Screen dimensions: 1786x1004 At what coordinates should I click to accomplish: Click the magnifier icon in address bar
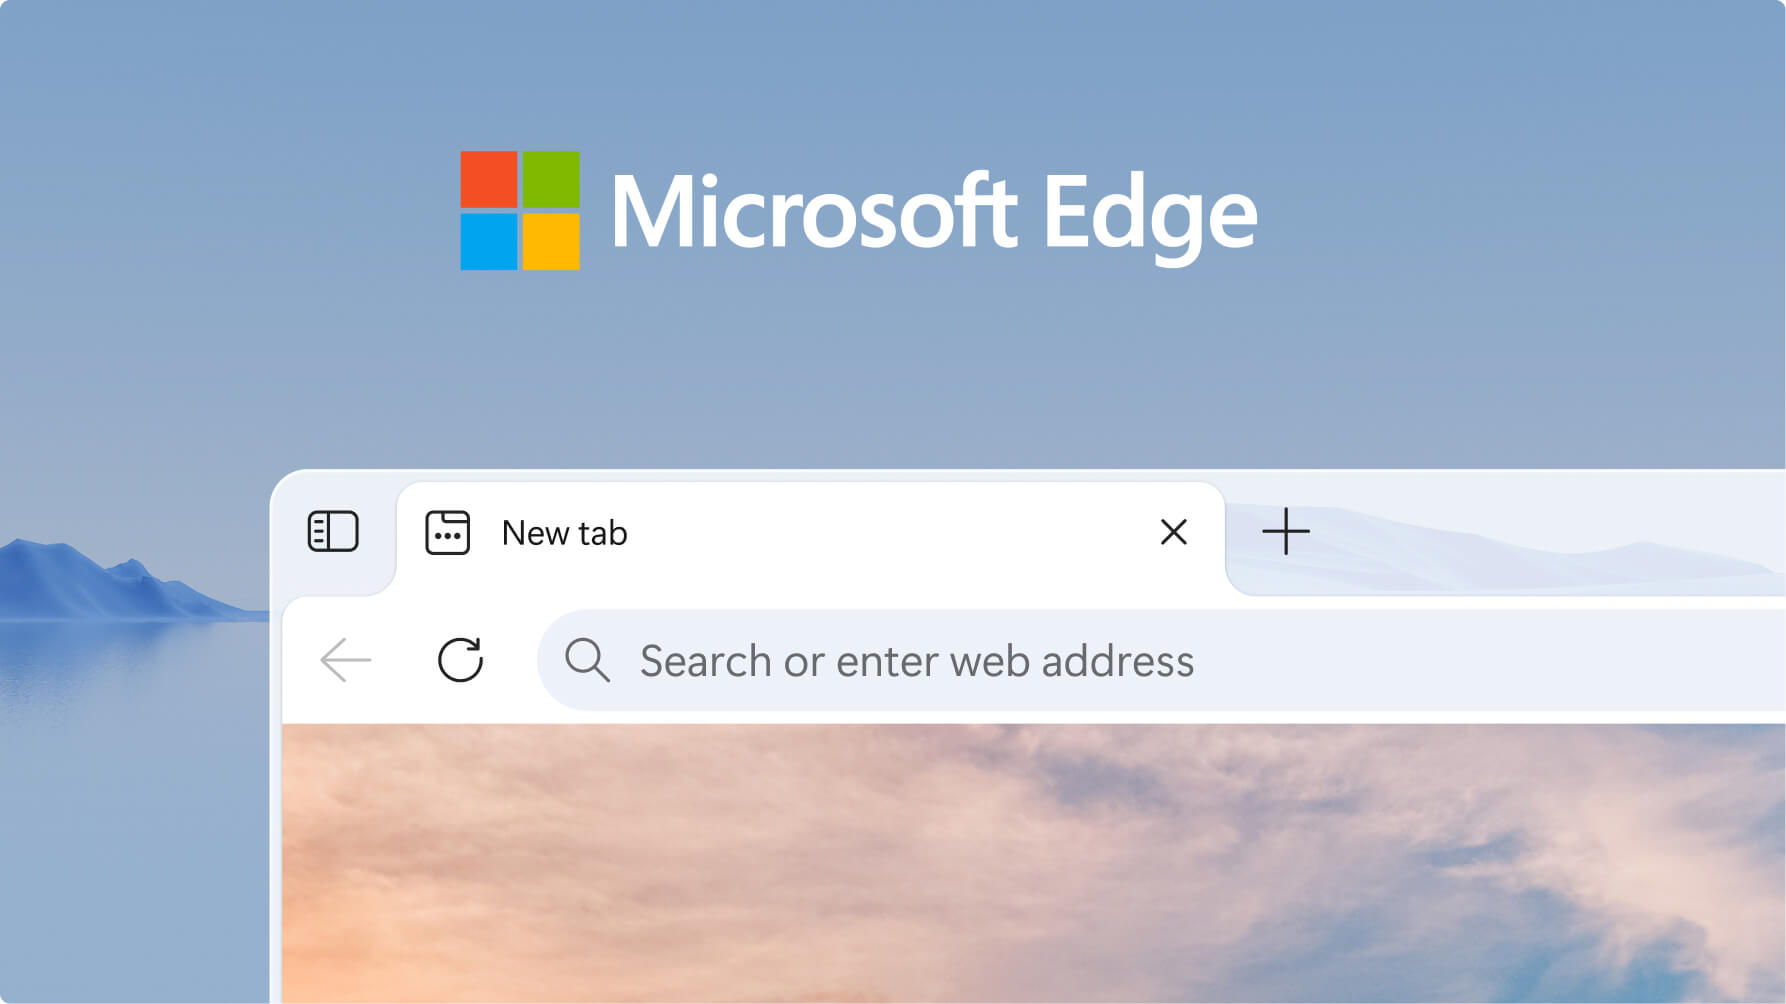(x=587, y=660)
